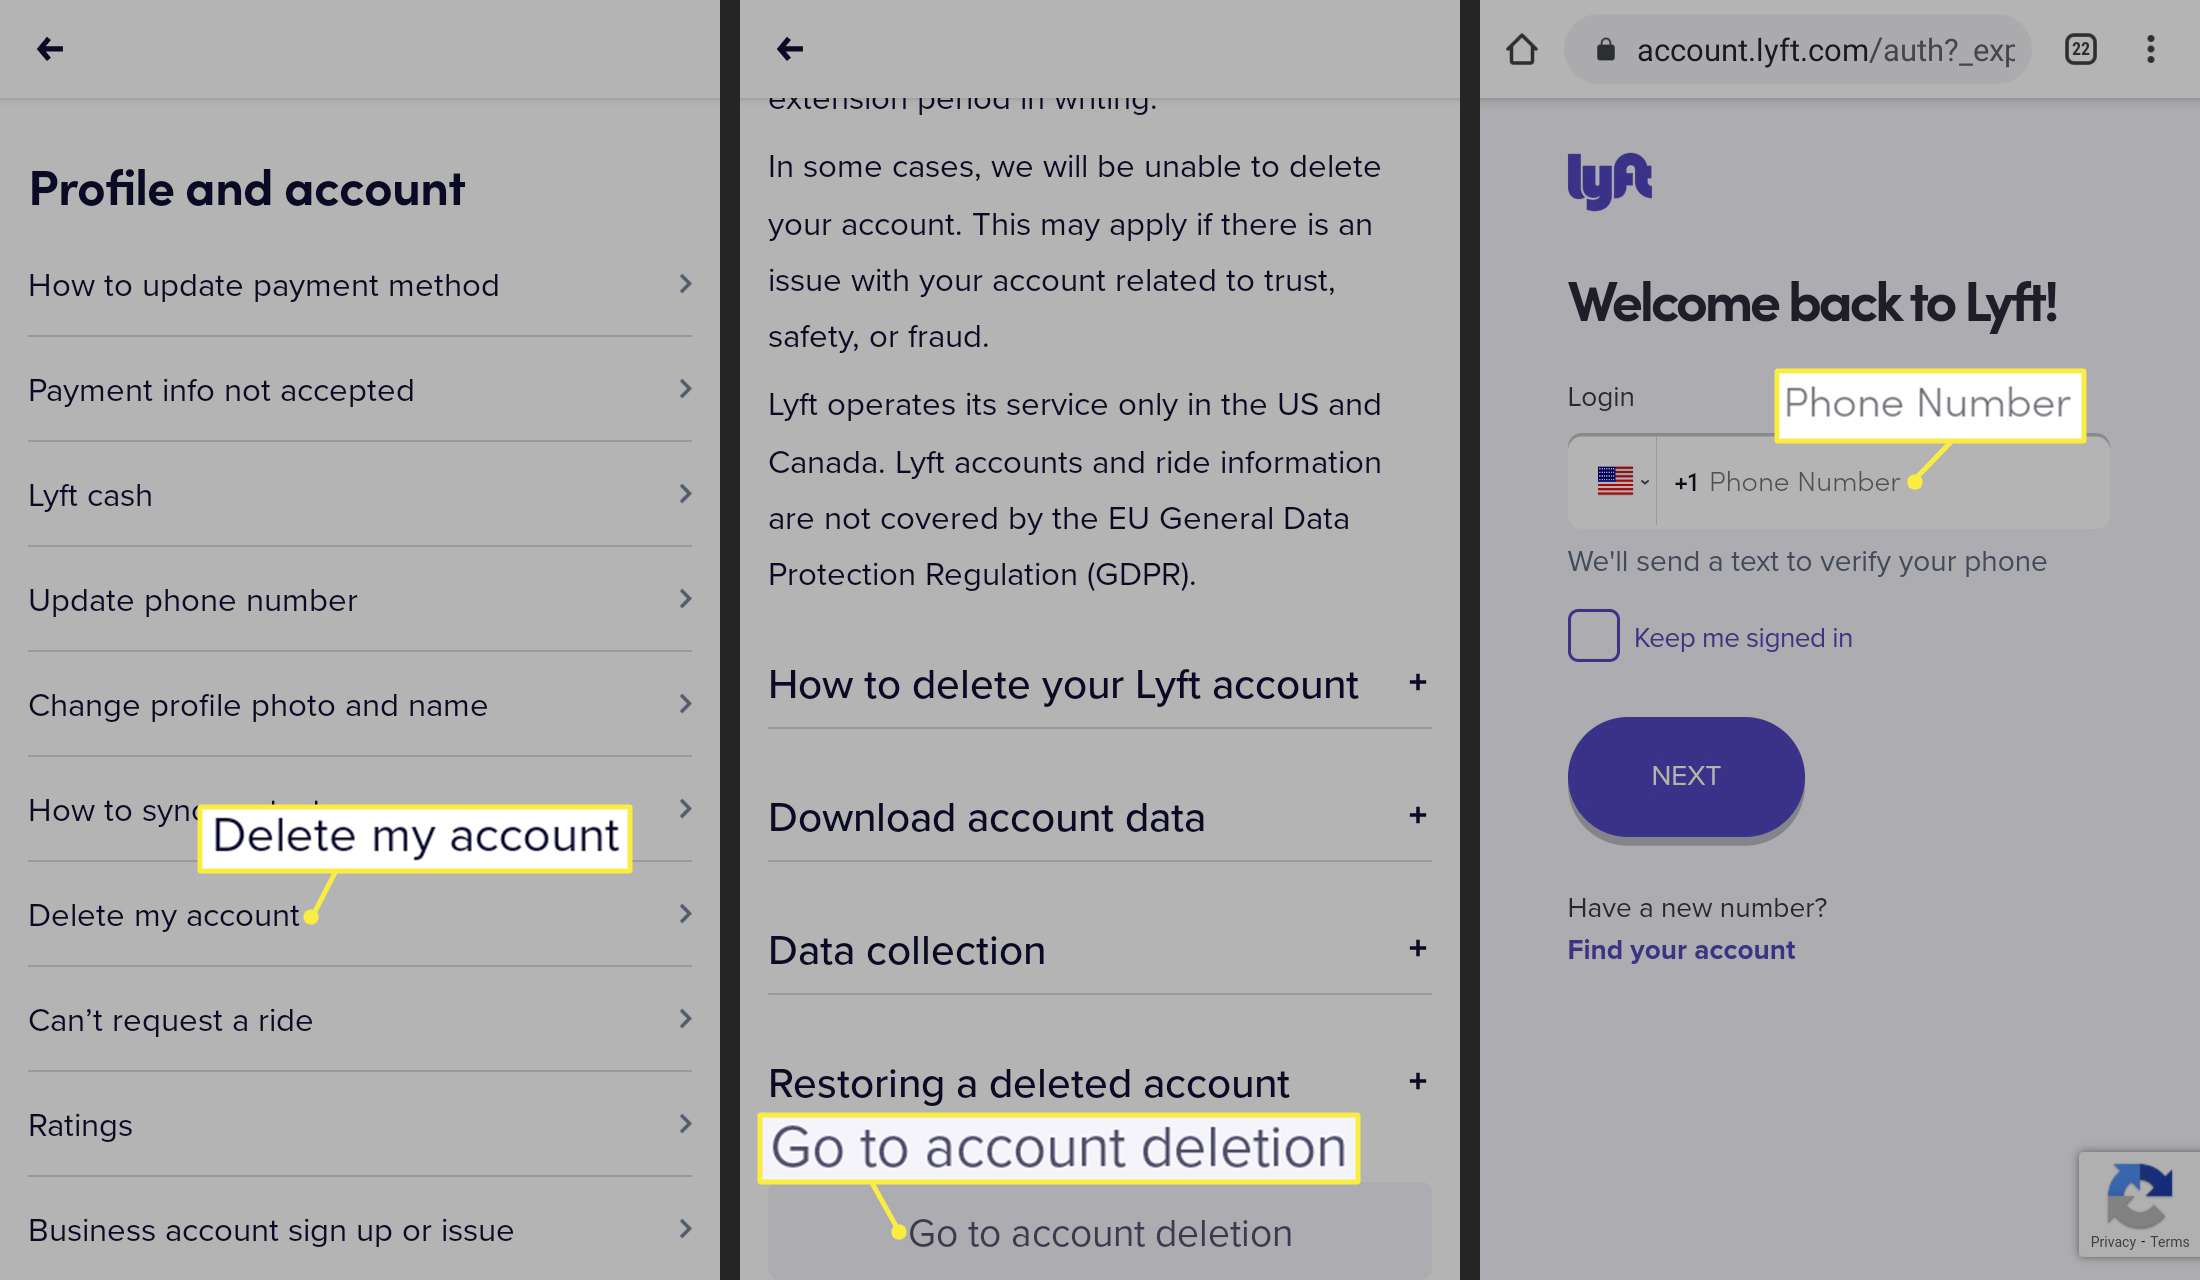Click the NEXT button
Image resolution: width=2200 pixels, height=1280 pixels.
tap(1687, 776)
